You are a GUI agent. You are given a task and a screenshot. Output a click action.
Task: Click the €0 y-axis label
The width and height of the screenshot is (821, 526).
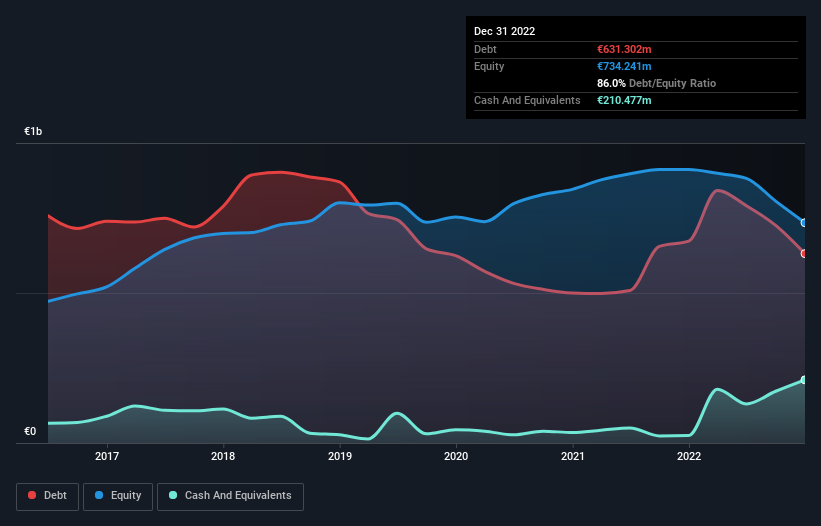point(30,431)
